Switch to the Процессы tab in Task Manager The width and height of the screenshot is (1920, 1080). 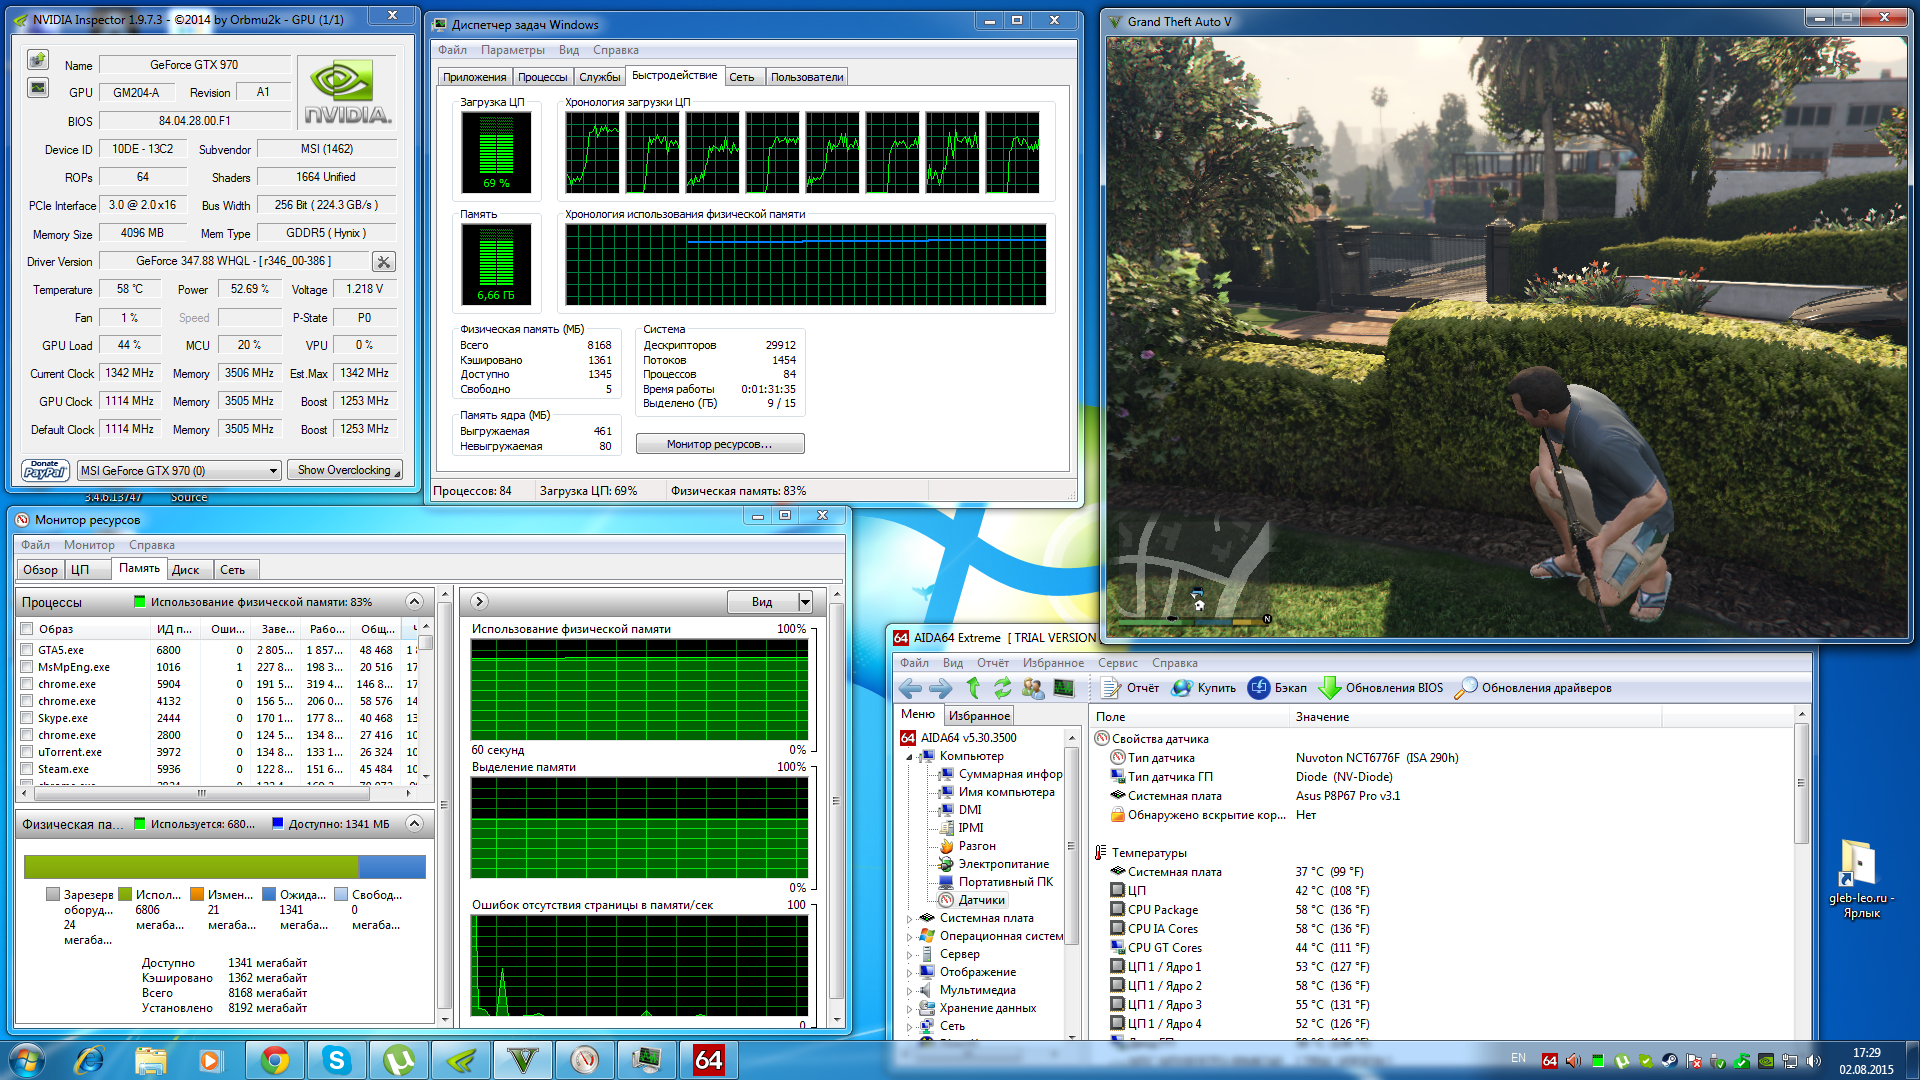click(542, 77)
